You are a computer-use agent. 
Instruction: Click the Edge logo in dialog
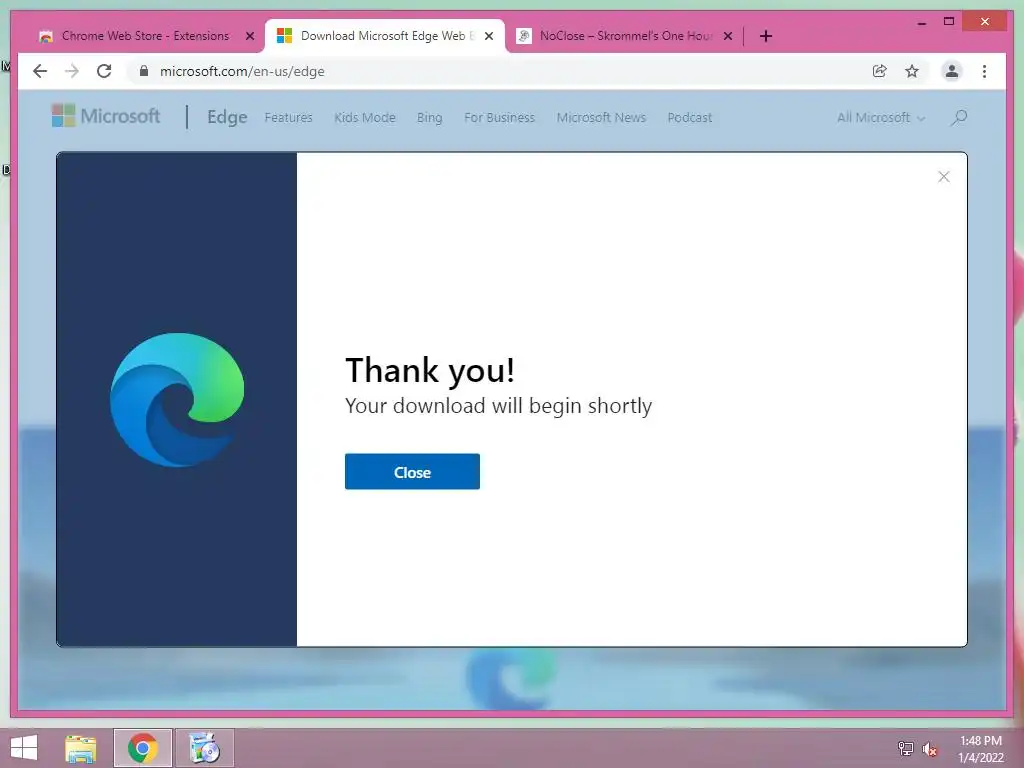[x=177, y=400]
